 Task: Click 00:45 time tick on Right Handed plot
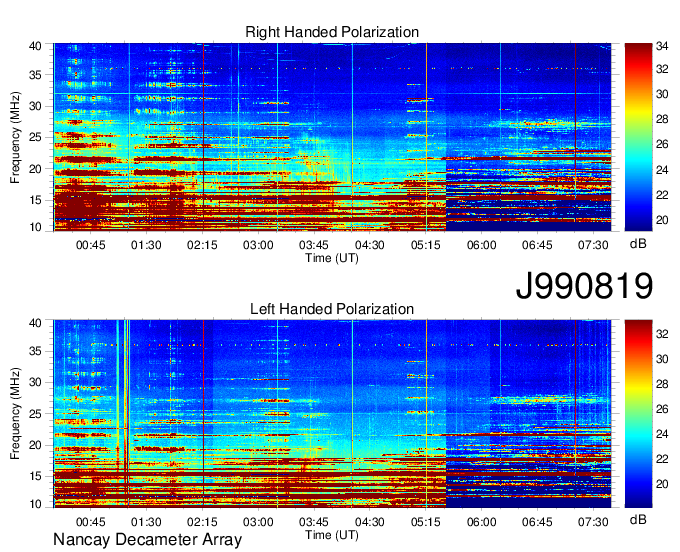(x=91, y=245)
